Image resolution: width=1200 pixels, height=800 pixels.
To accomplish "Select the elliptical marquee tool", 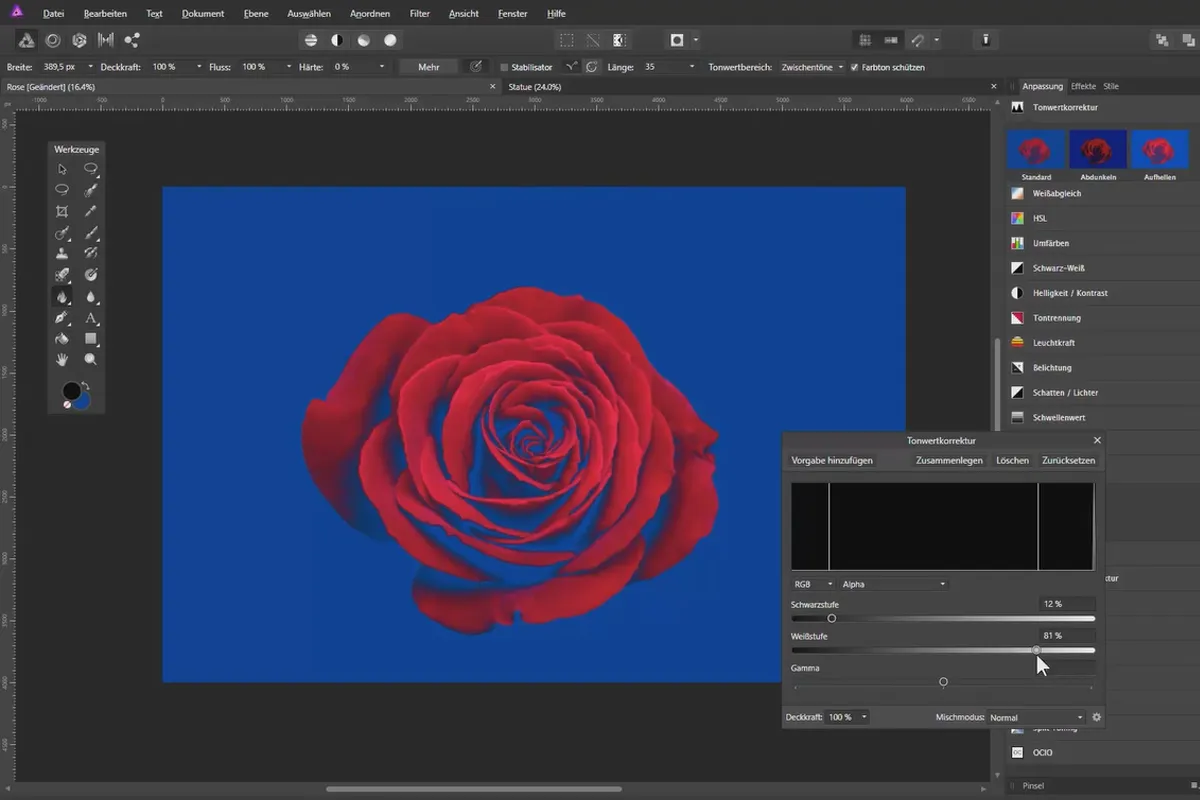I will [x=62, y=190].
